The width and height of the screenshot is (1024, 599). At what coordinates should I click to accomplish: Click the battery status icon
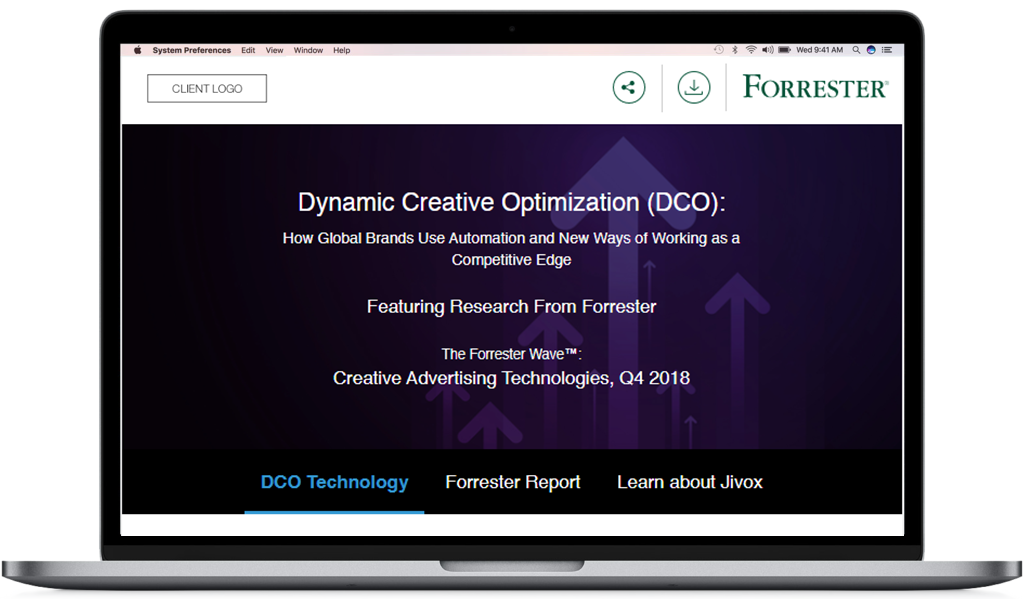(784, 50)
